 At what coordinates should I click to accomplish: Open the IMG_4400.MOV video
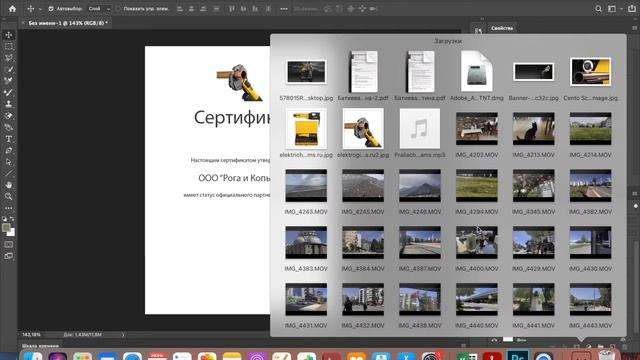(x=477, y=242)
